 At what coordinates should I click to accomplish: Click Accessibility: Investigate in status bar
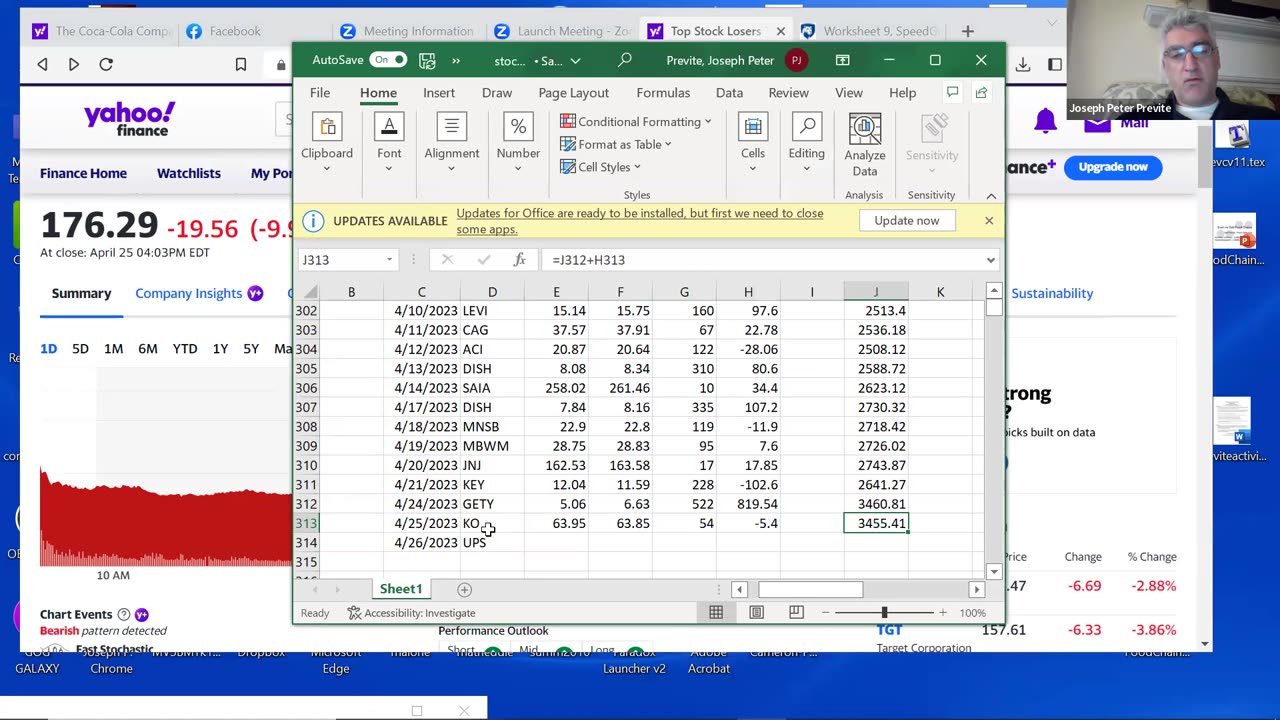[411, 613]
